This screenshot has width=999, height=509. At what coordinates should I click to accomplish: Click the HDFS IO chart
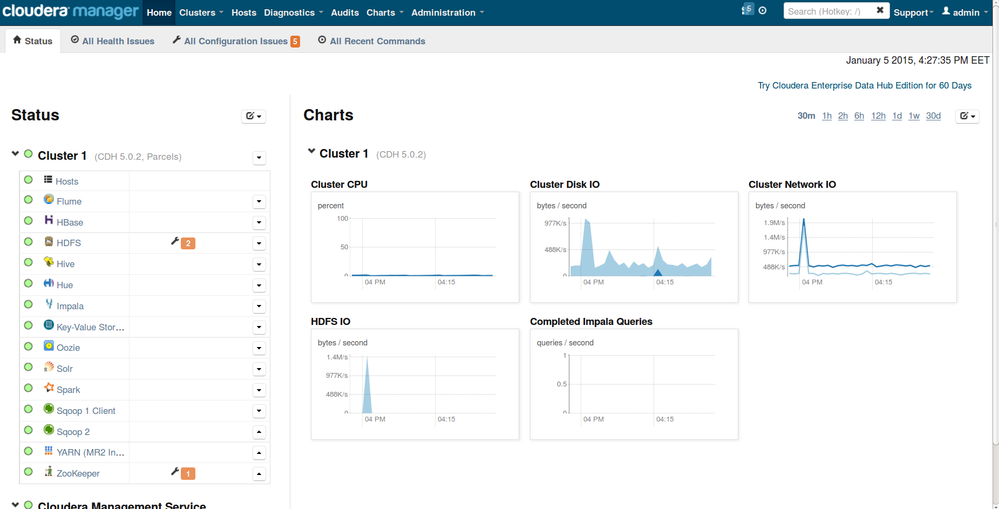[415, 384]
